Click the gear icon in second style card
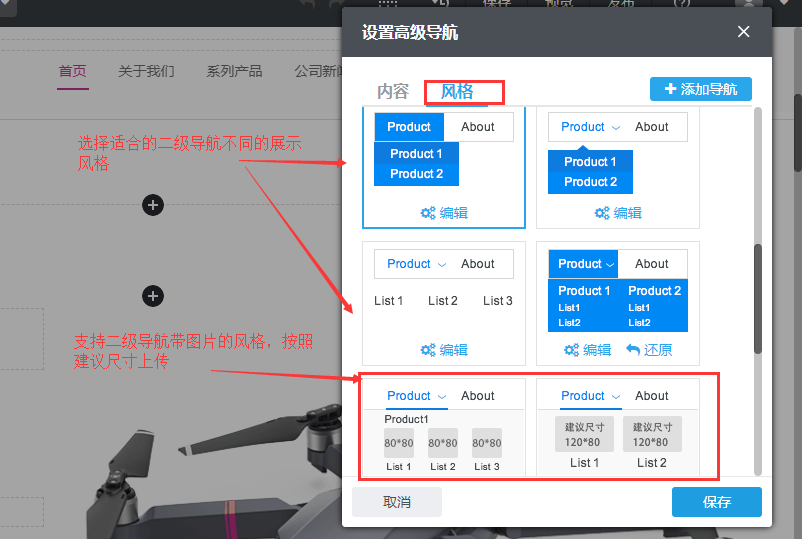Viewport: 802px width, 539px height. [602, 213]
